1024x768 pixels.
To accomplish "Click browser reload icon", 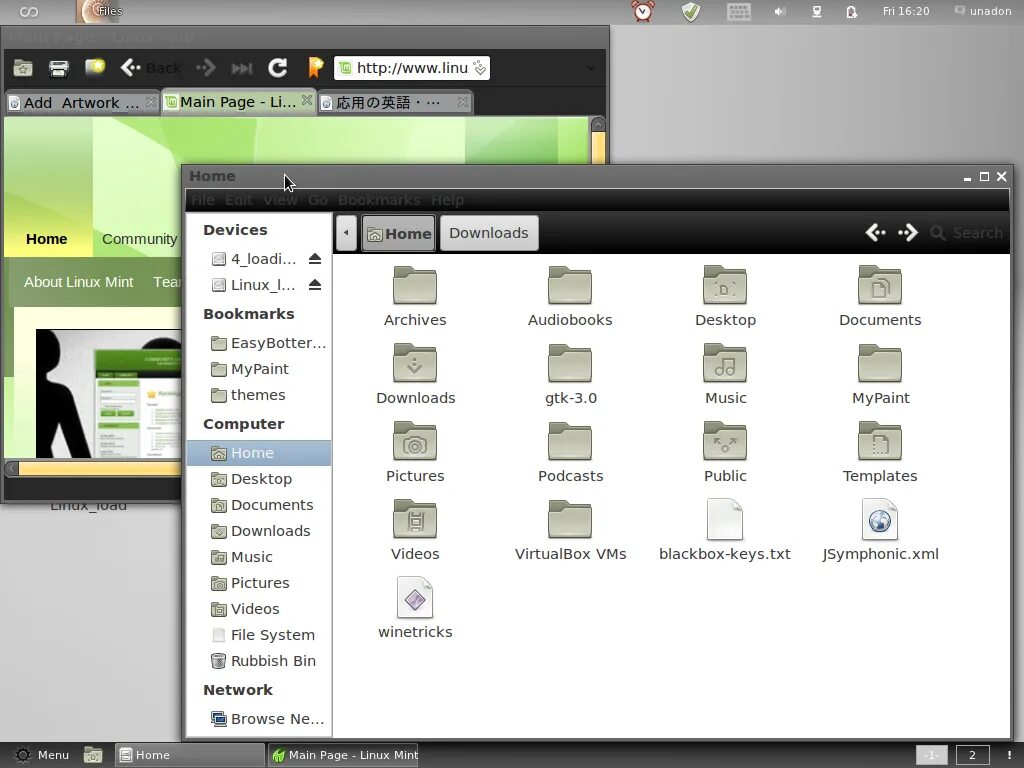I will click(278, 67).
